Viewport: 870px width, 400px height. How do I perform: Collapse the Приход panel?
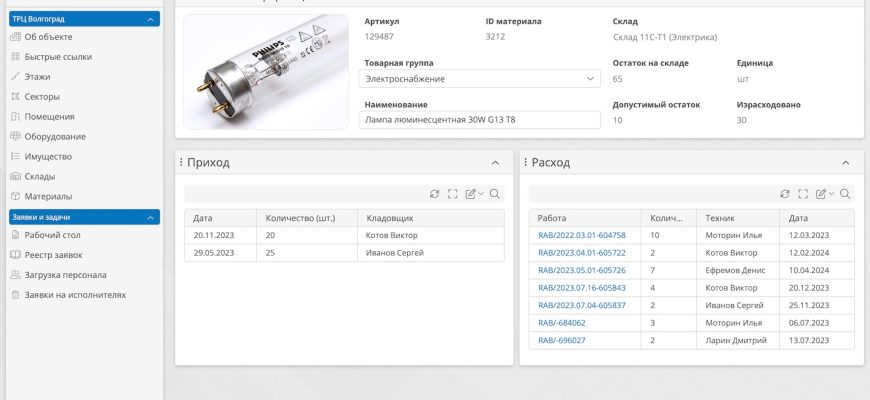coord(495,162)
